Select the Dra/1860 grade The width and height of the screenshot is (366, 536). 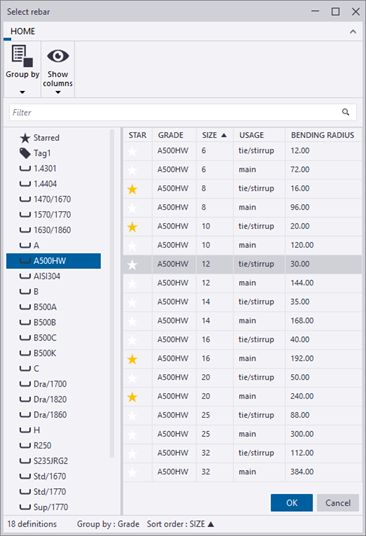(43, 415)
